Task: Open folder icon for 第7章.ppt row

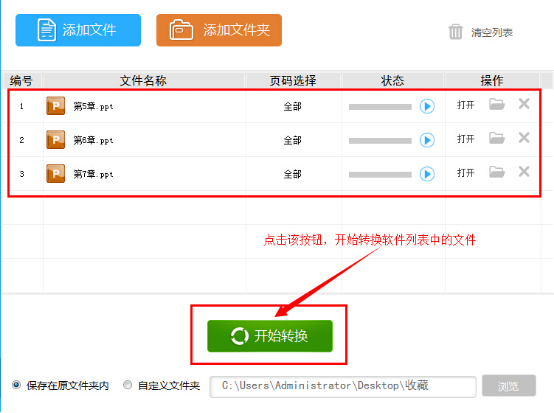Action: [x=496, y=172]
